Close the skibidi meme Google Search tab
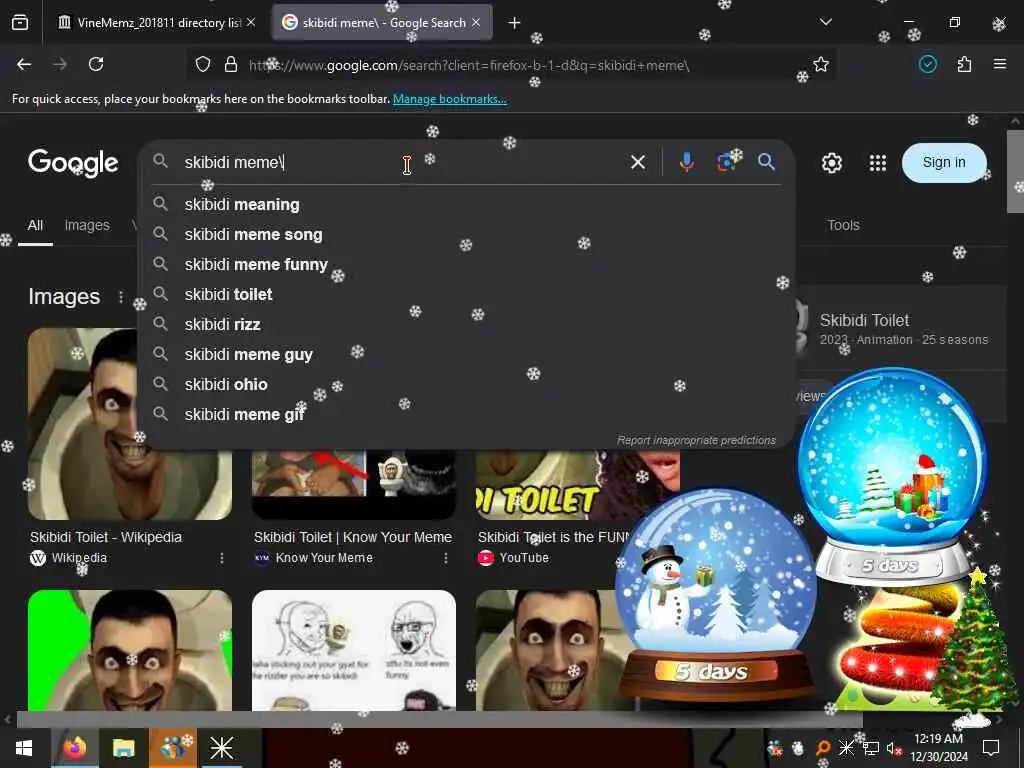 point(476,23)
